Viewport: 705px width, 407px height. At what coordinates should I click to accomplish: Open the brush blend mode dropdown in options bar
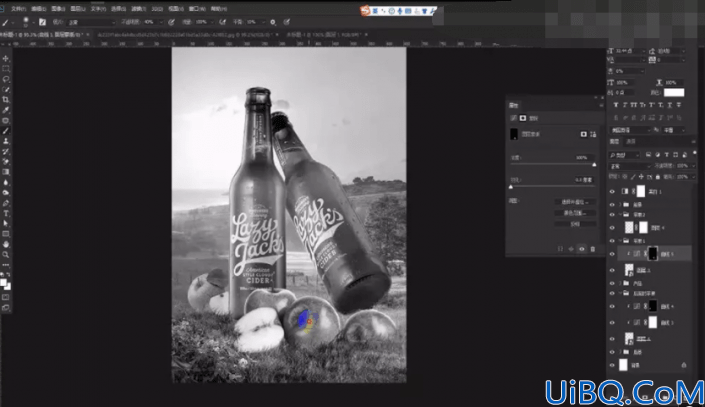pyautogui.click(x=91, y=22)
